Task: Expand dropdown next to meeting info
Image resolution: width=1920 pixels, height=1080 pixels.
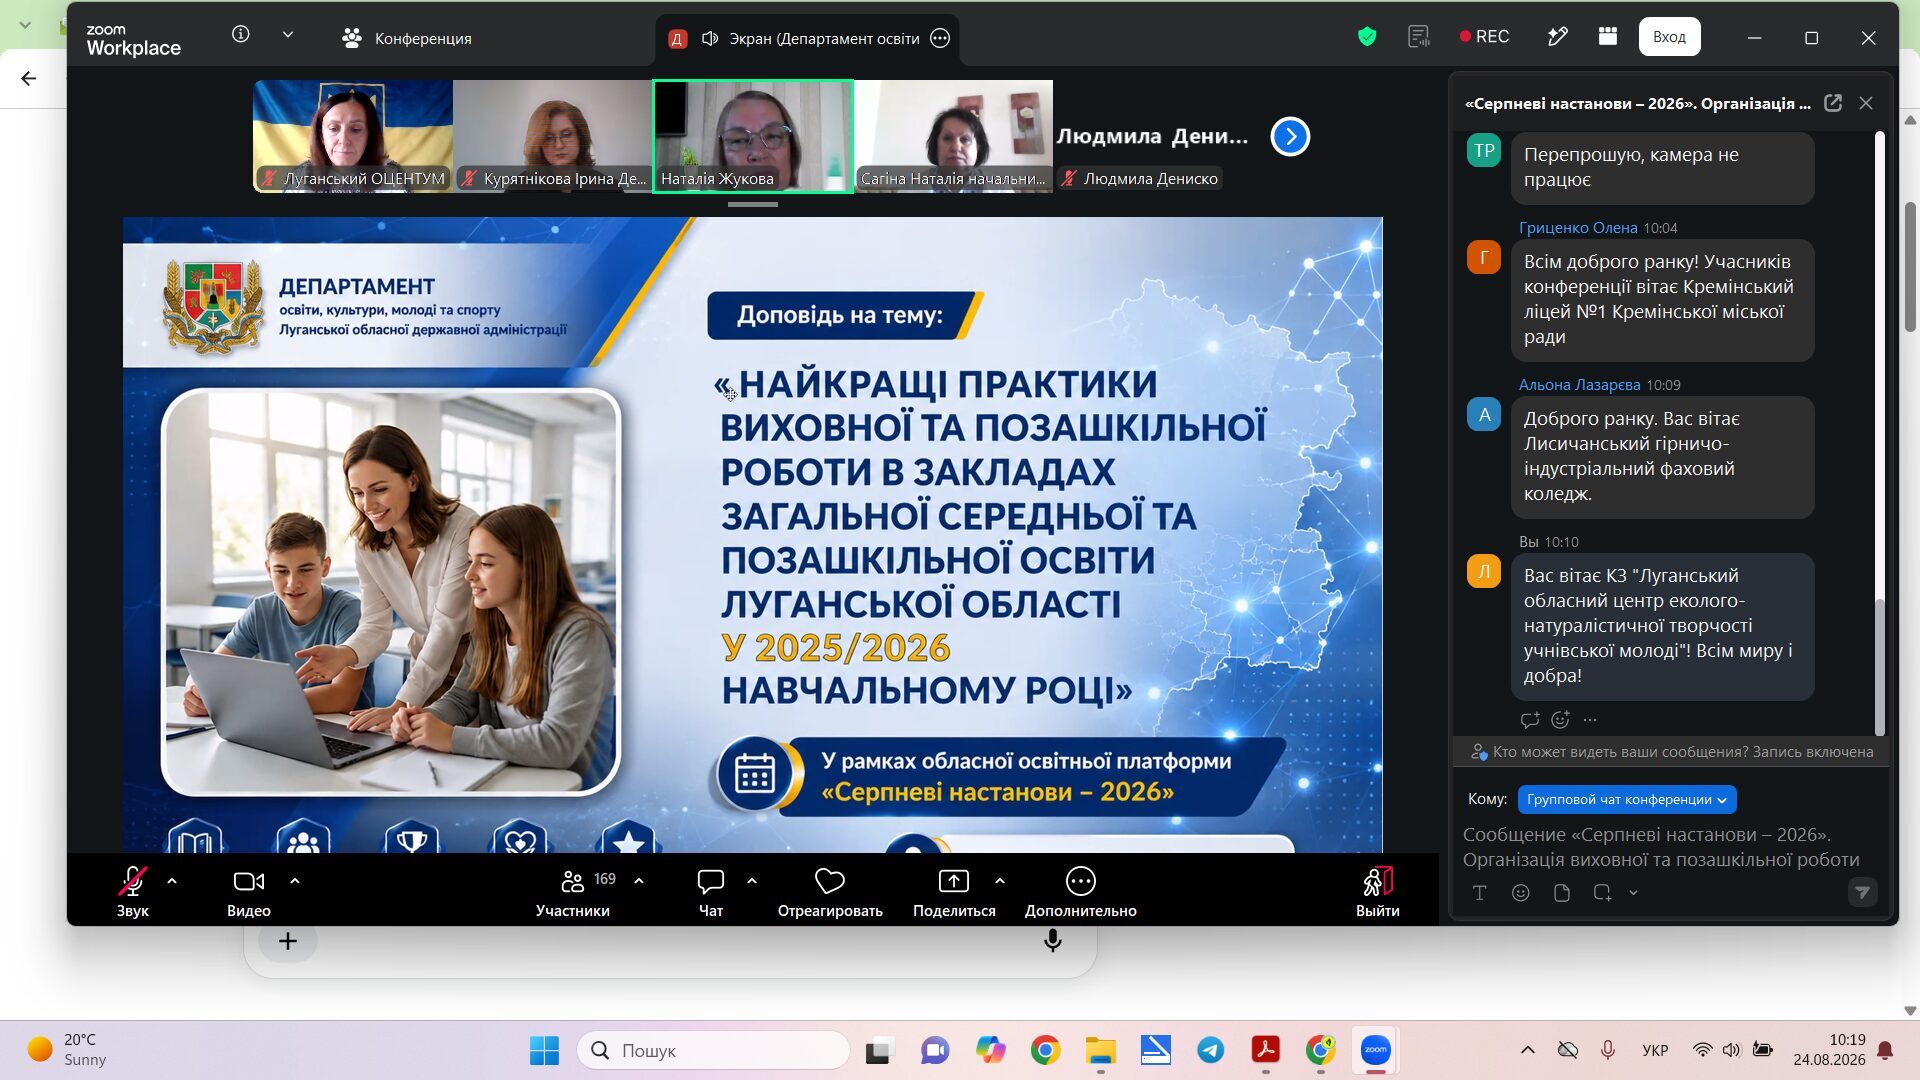Action: click(288, 35)
